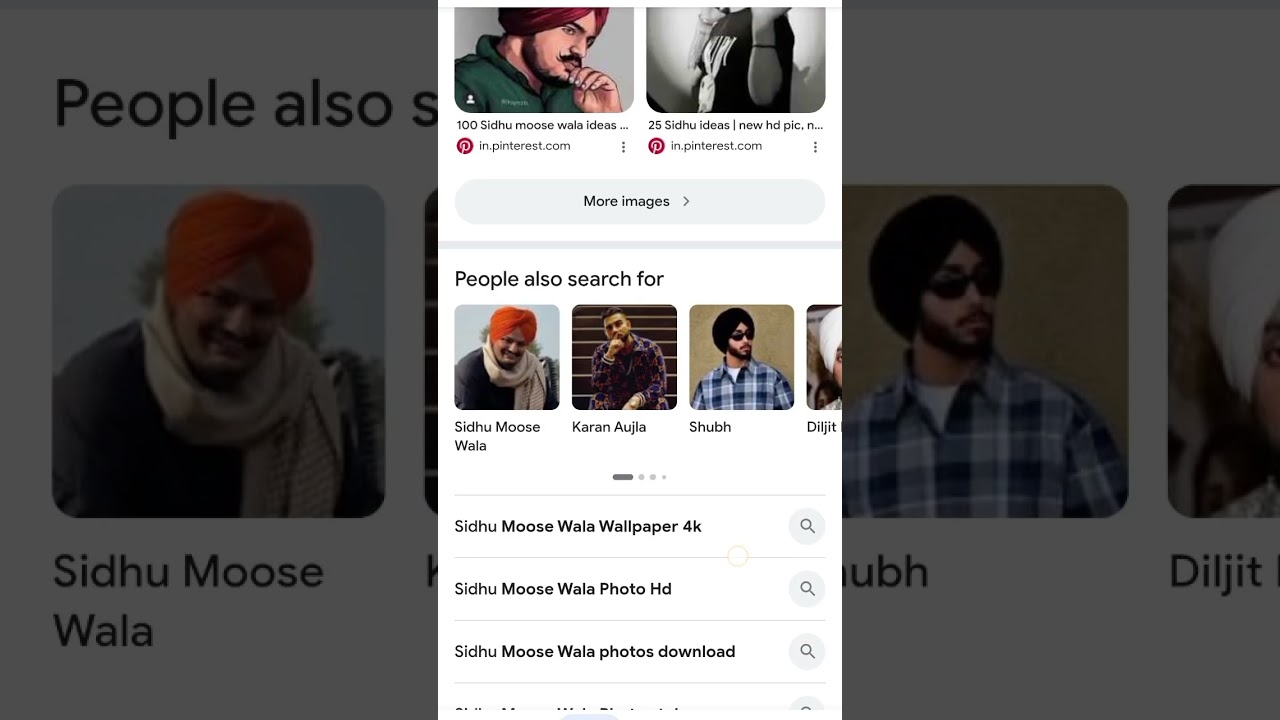Choose suggestion Sidhu Moose Wala Photo Hd
The image size is (1280, 720).
[x=640, y=589]
